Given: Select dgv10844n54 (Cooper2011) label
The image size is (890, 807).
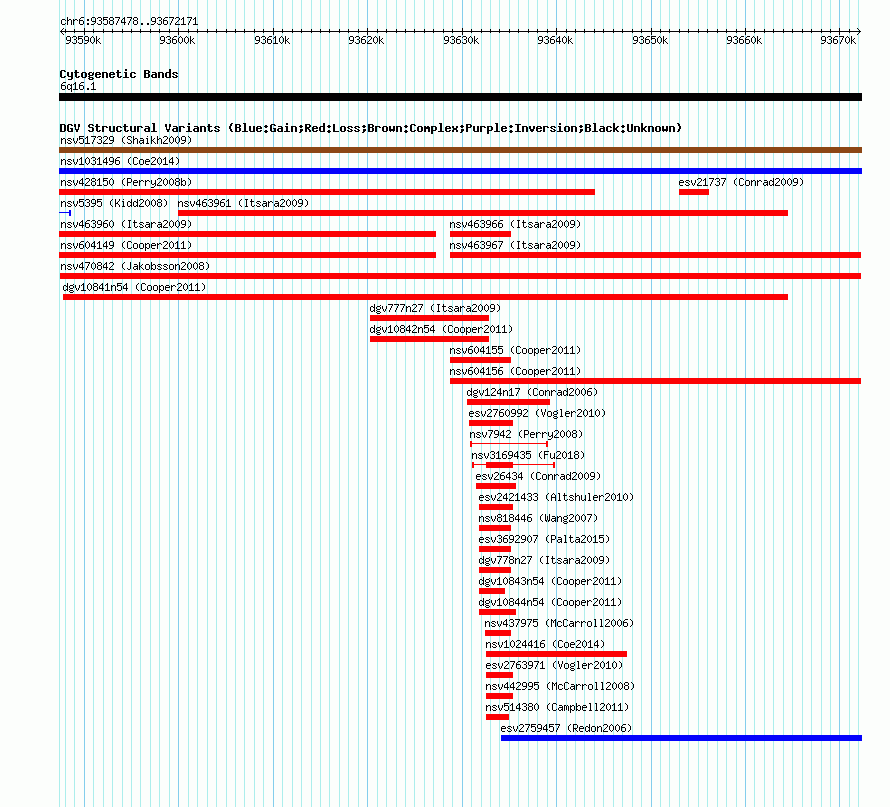Looking at the screenshot, I should 550,602.
